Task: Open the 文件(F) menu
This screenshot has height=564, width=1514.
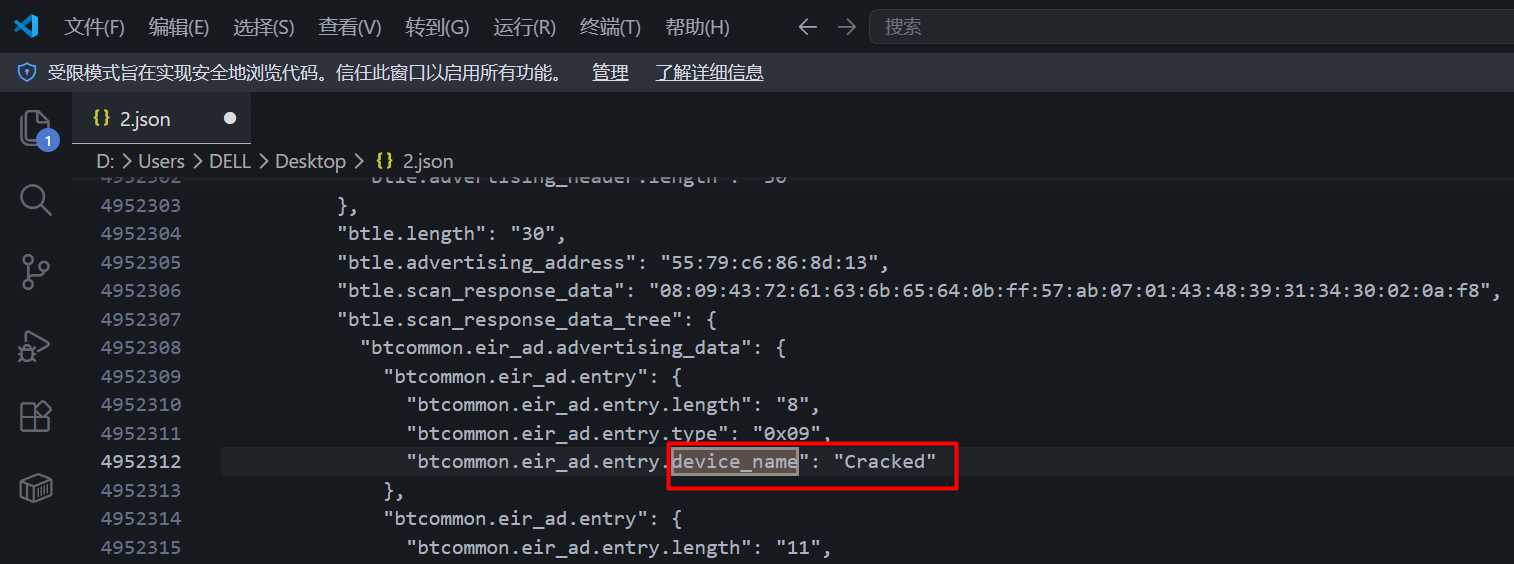Action: (94, 27)
